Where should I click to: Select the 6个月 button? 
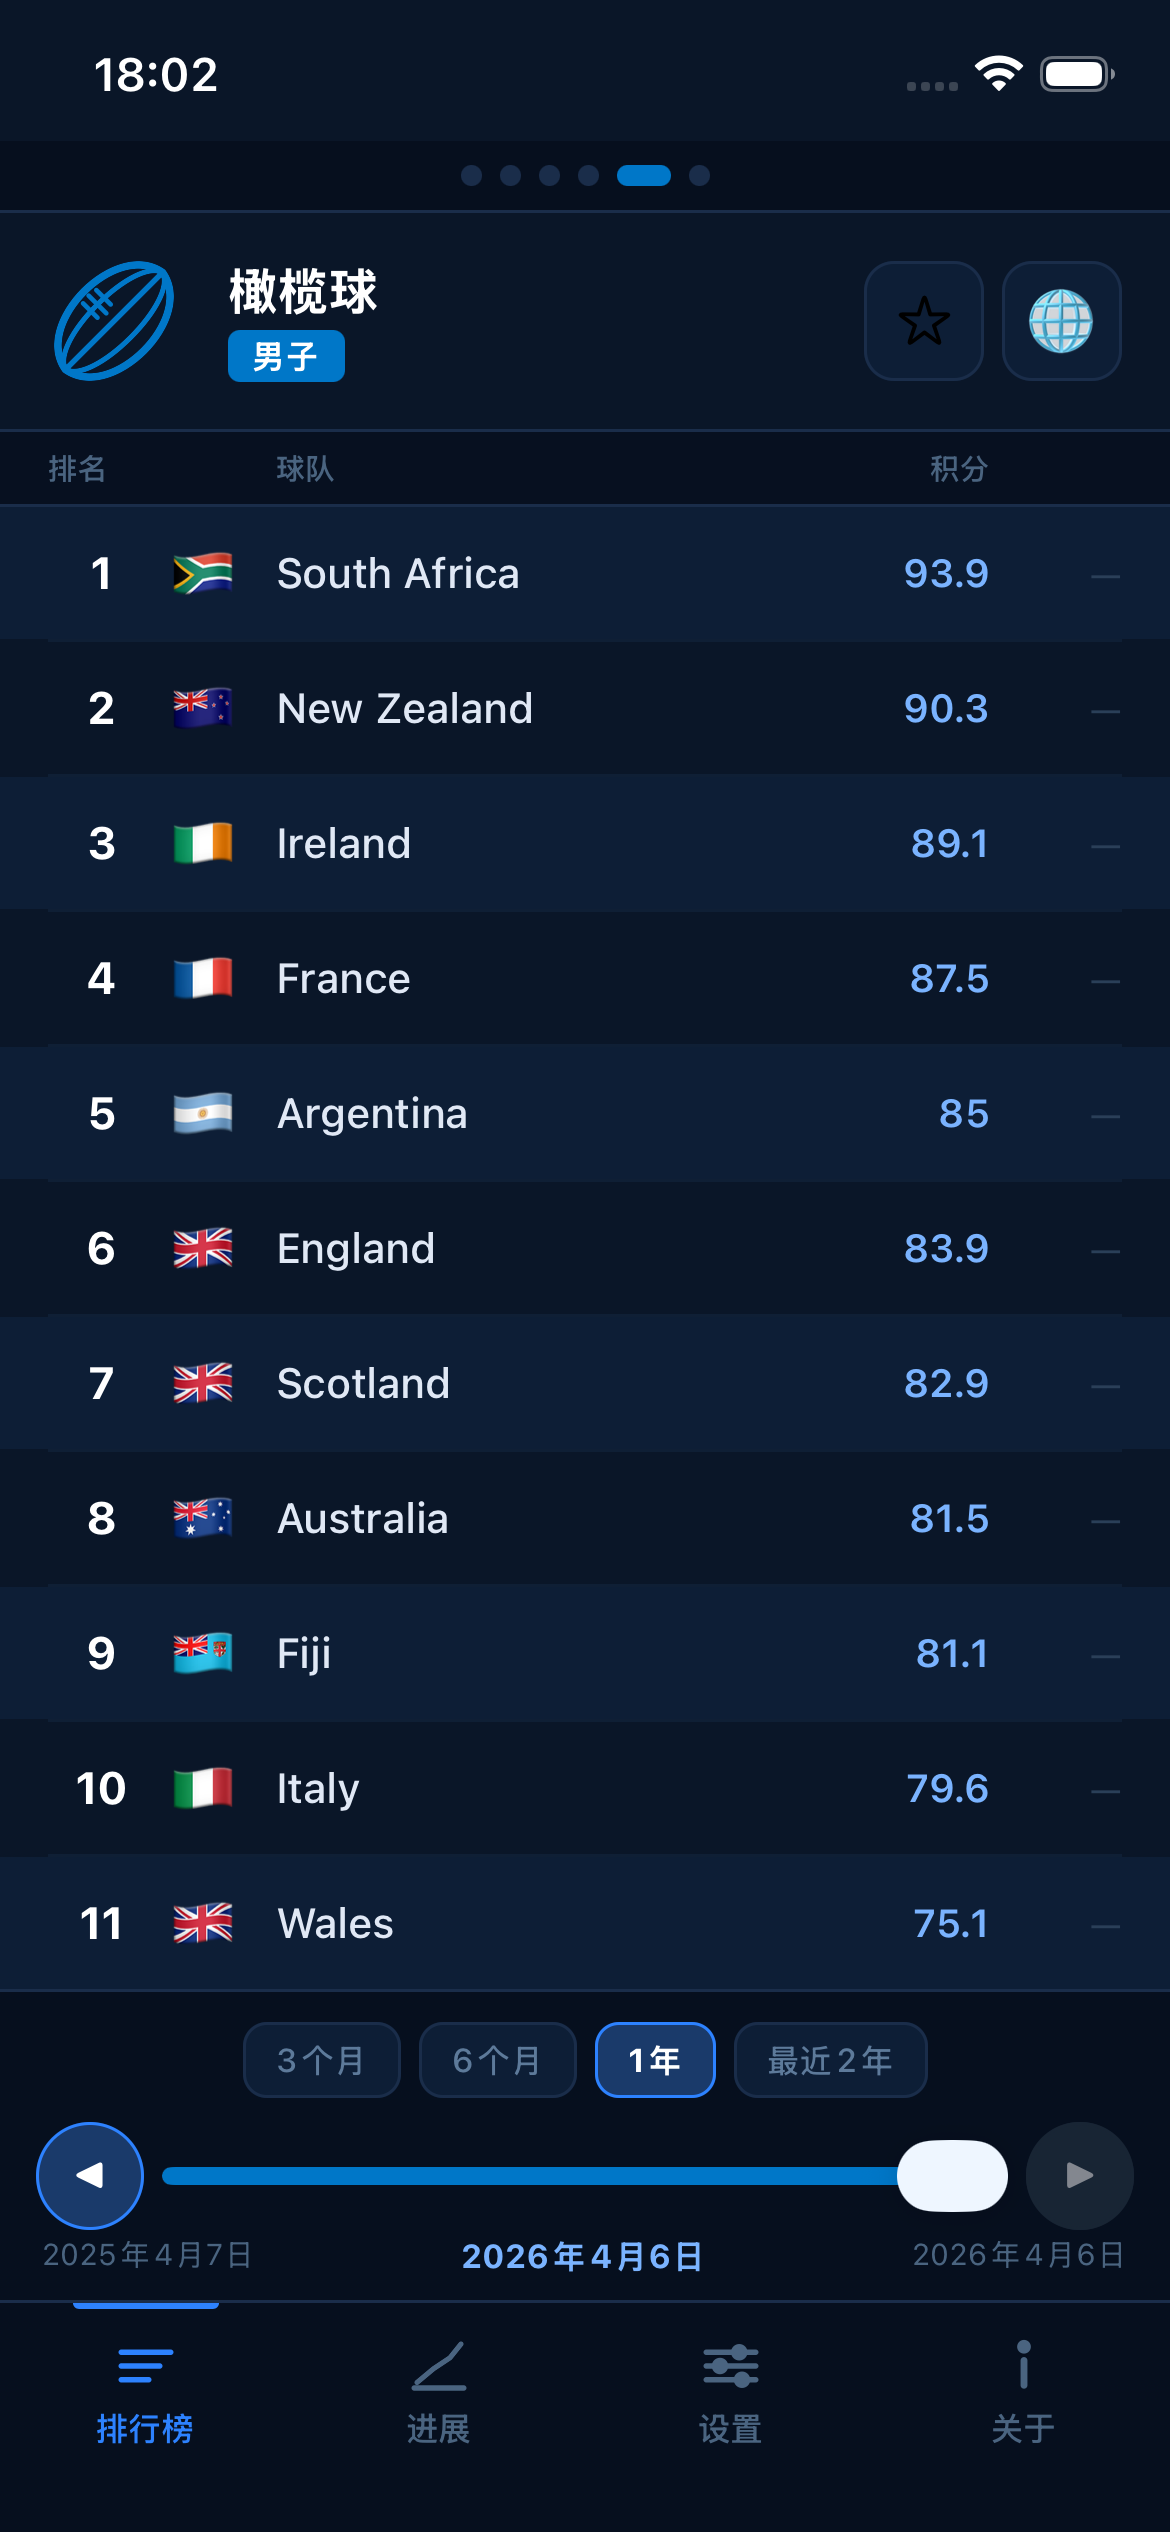(x=497, y=2059)
